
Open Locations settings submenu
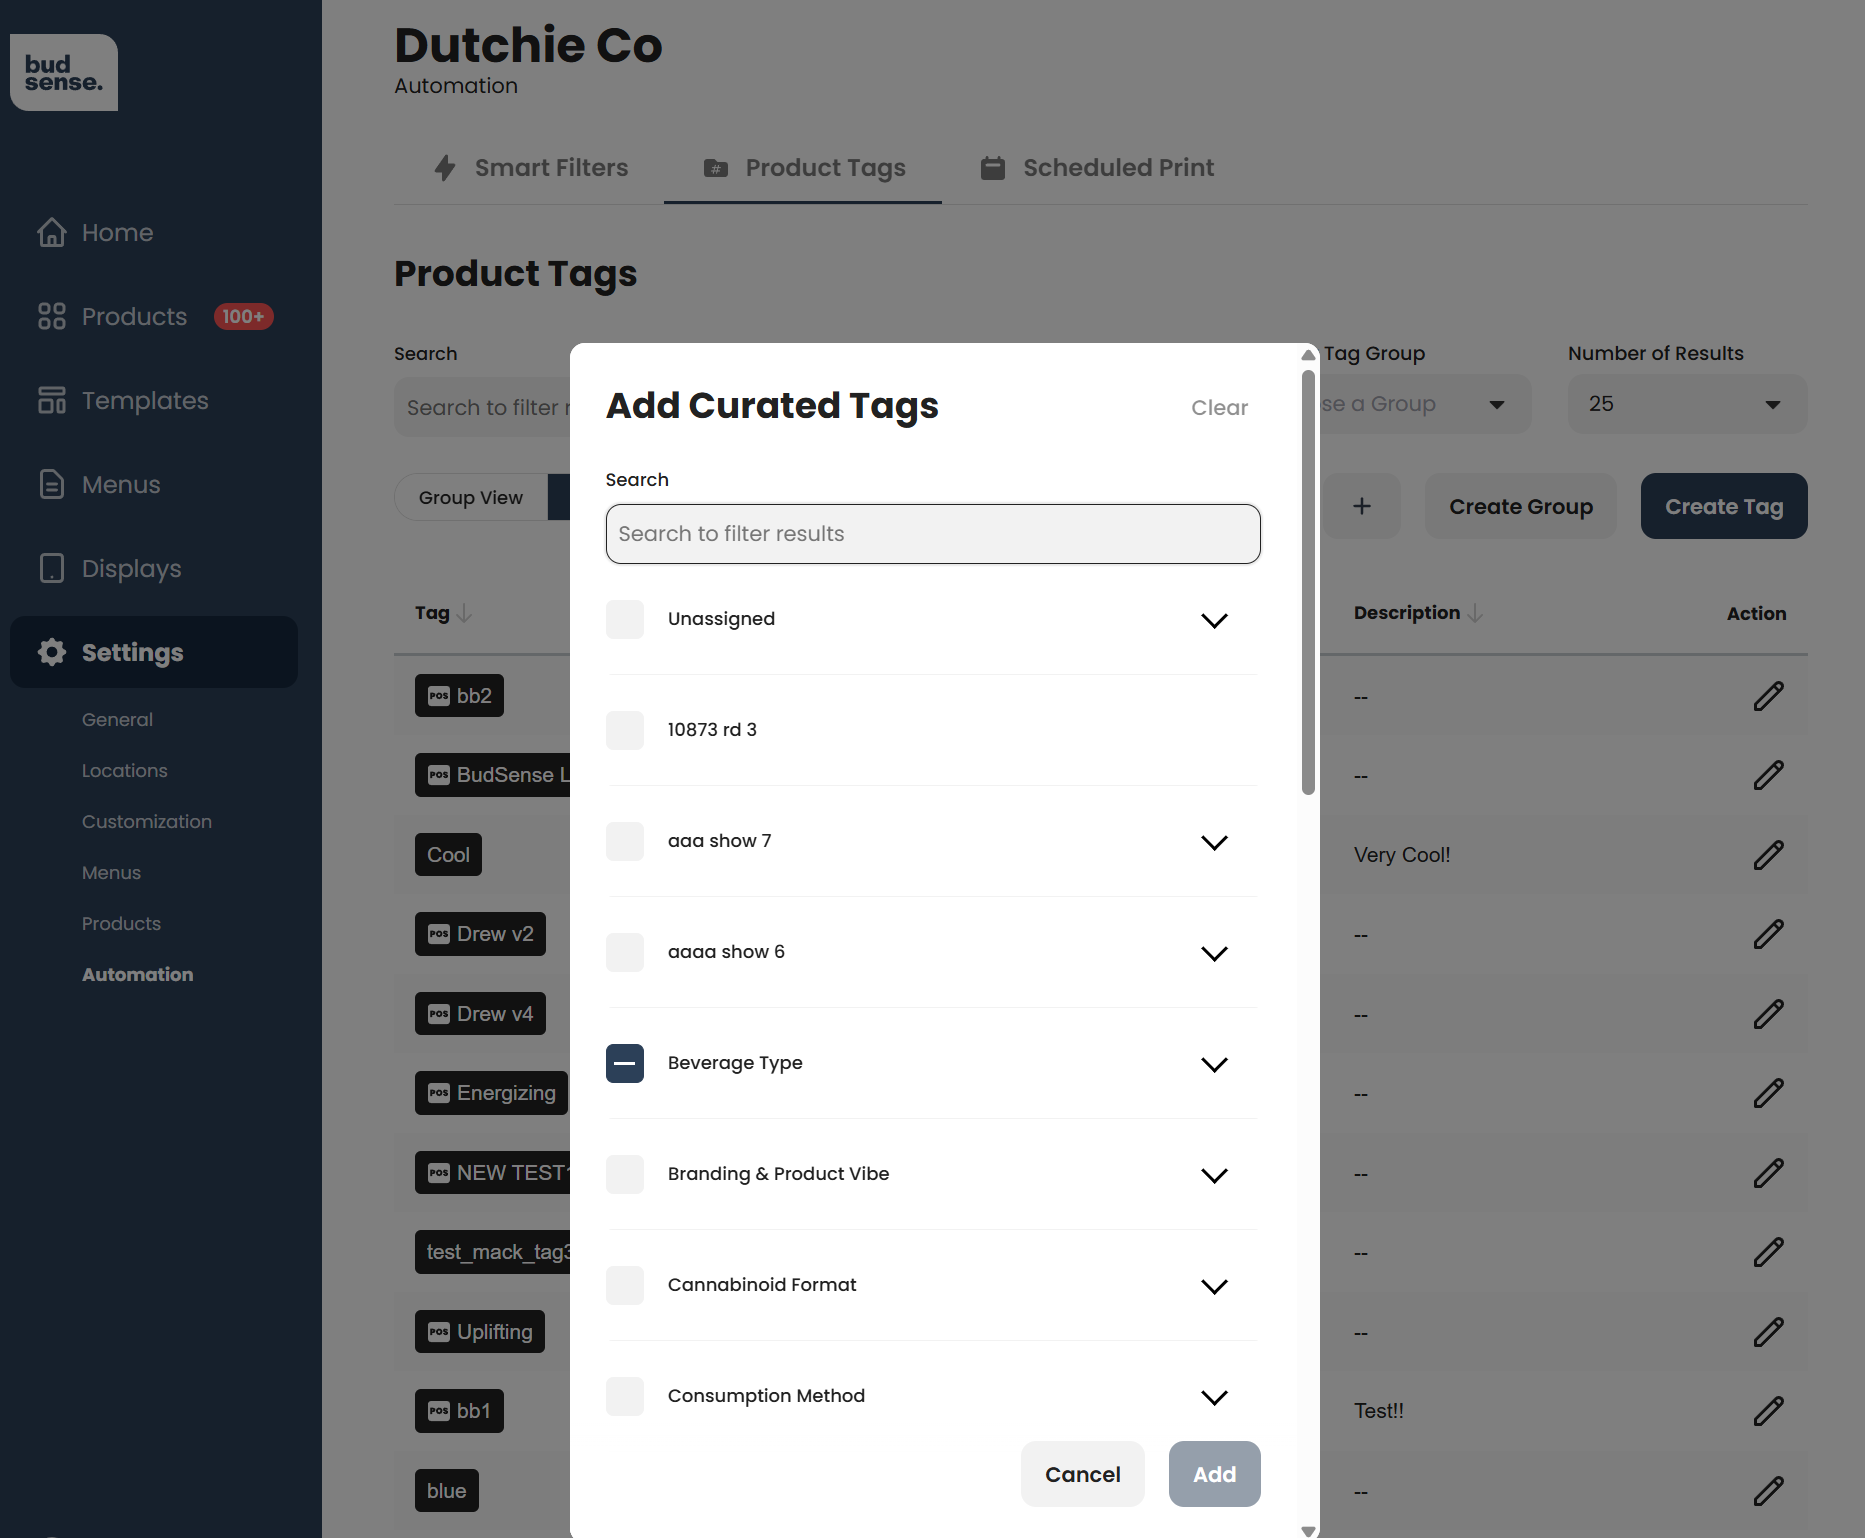tap(125, 771)
